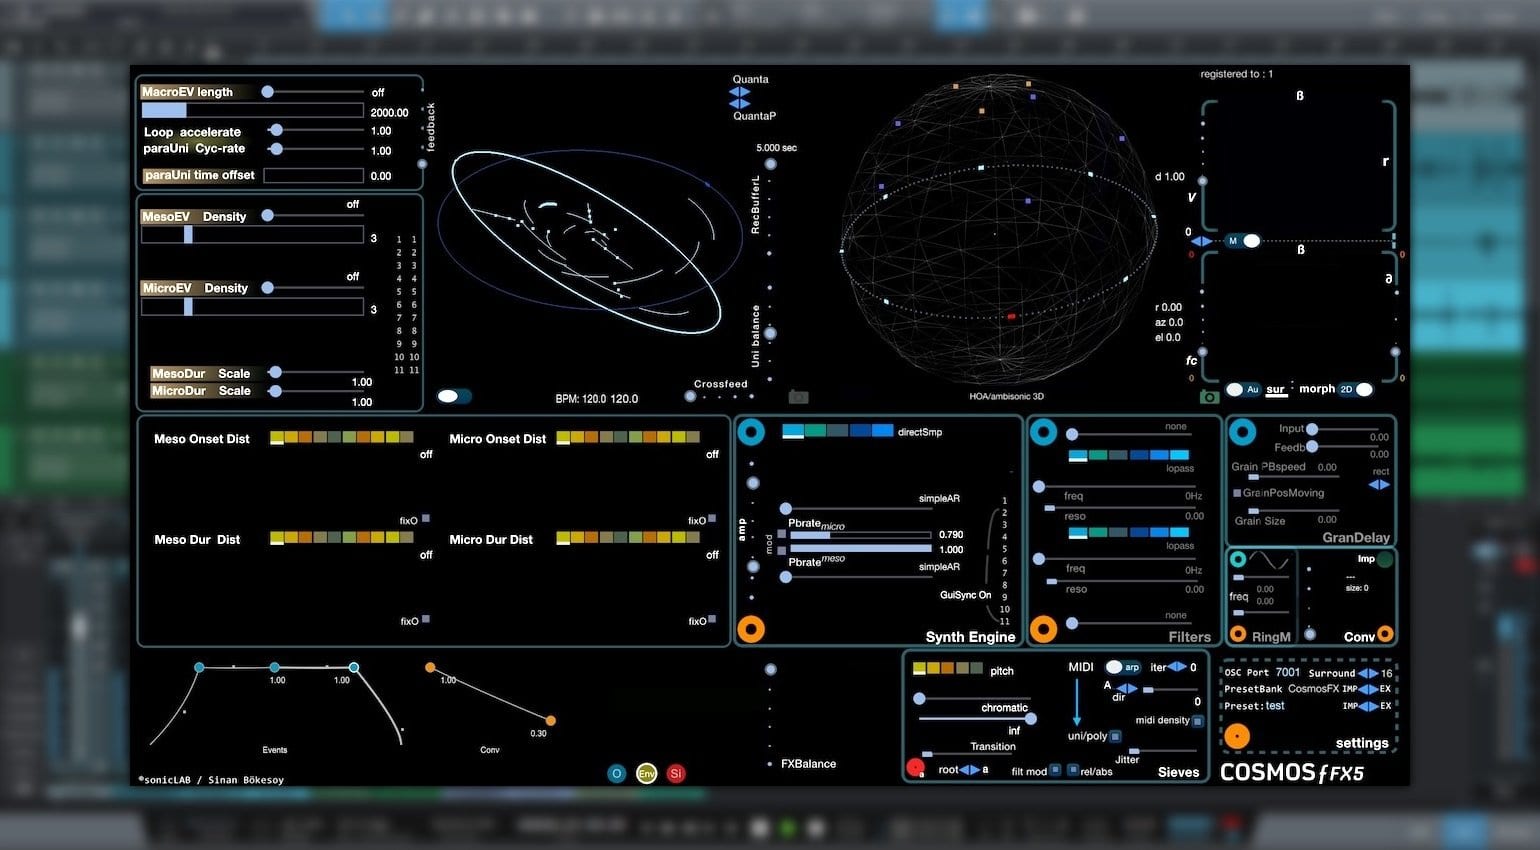The height and width of the screenshot is (850, 1540).
Task: Step the GranDelay rect window arrows
Action: pyautogui.click(x=1379, y=484)
